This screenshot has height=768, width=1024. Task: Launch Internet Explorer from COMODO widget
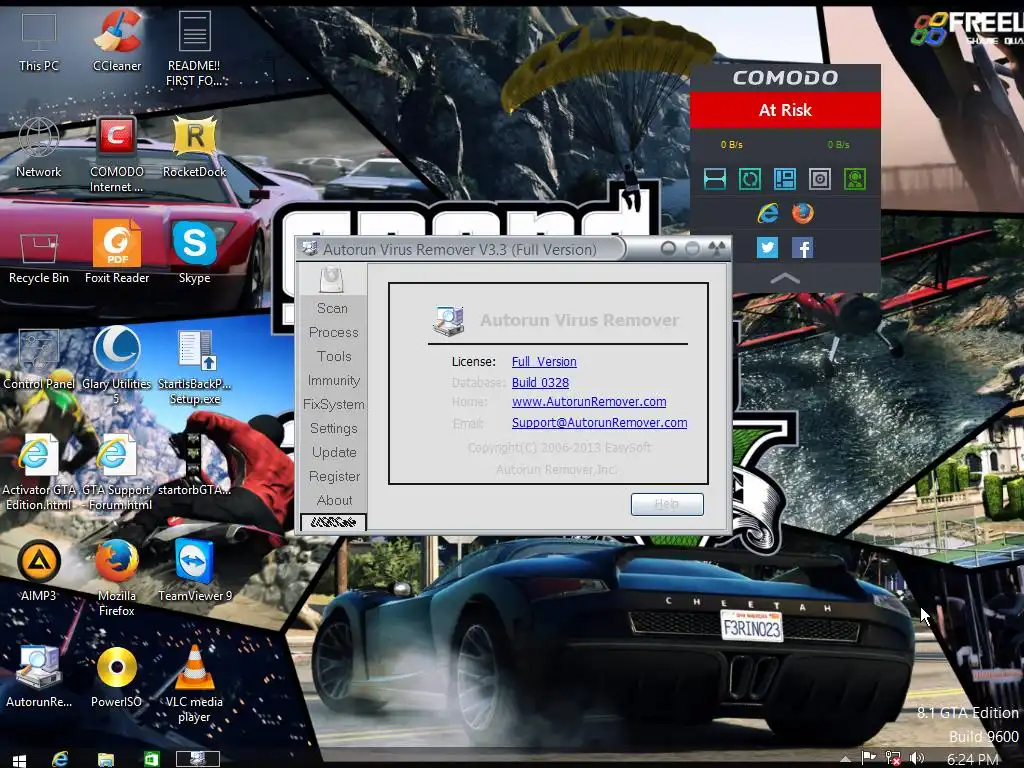click(768, 213)
